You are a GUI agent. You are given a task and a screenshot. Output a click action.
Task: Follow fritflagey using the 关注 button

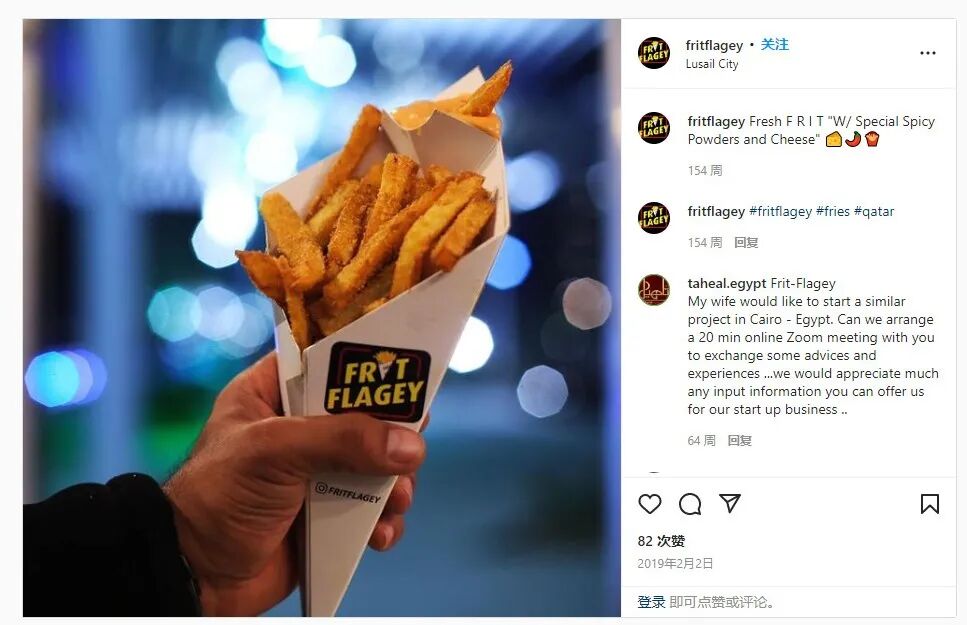[775, 44]
